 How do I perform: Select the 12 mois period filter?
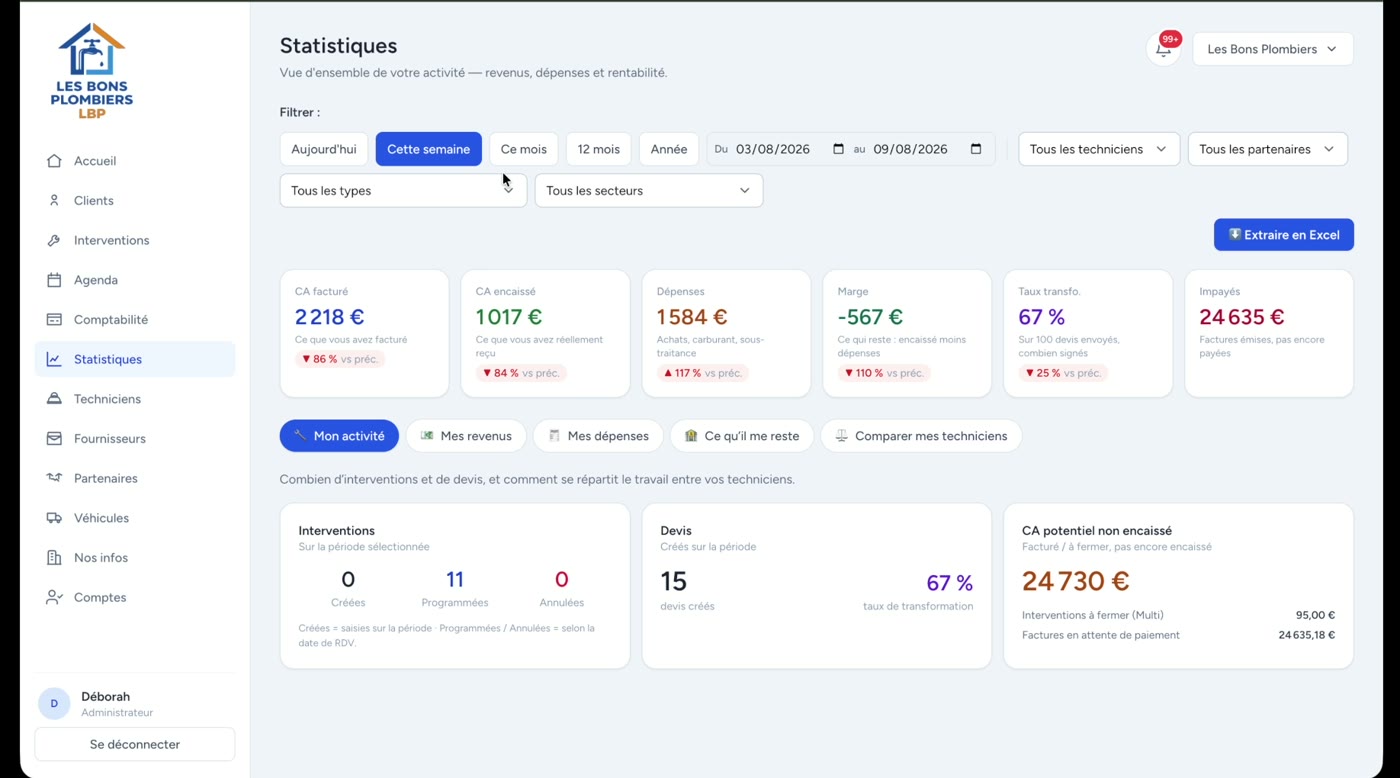[x=599, y=149]
